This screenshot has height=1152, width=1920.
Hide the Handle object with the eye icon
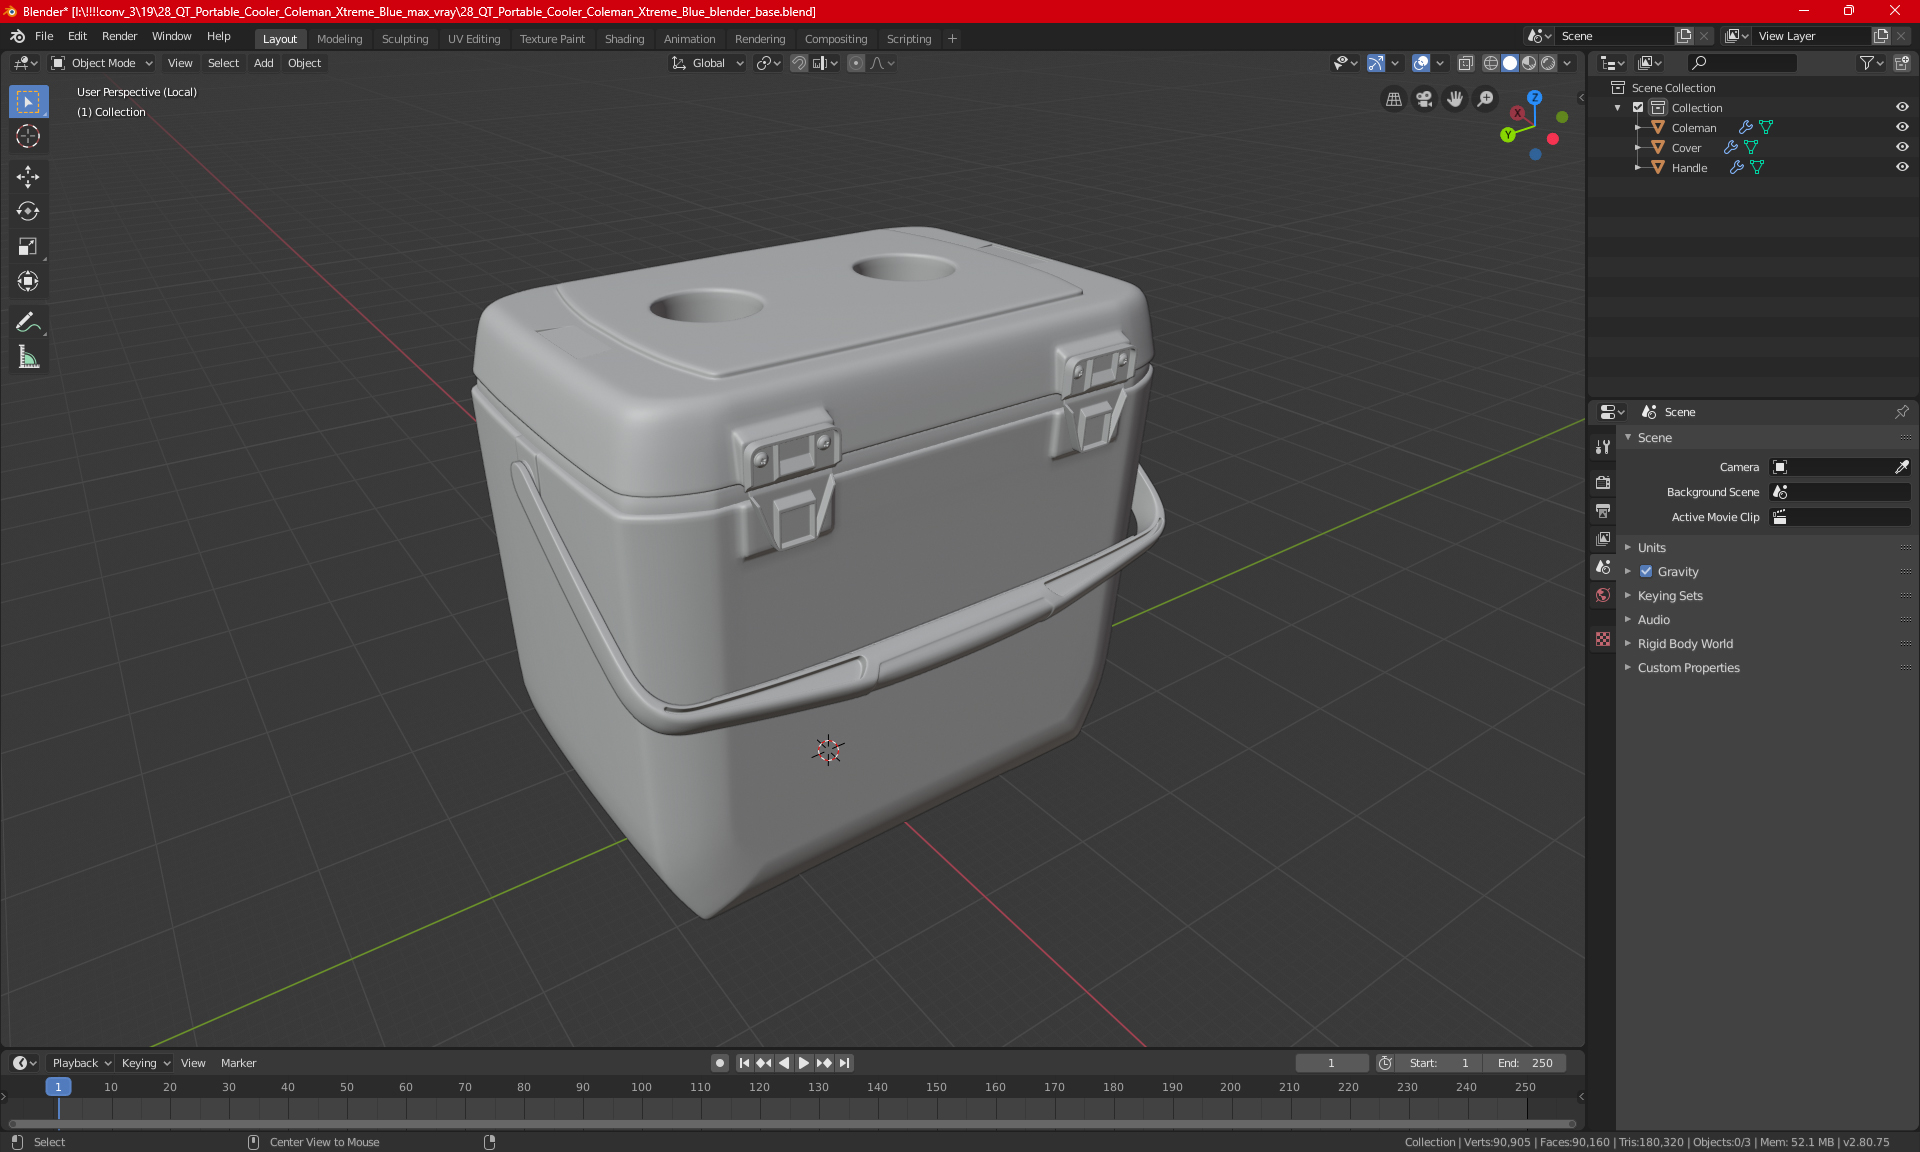click(1902, 167)
